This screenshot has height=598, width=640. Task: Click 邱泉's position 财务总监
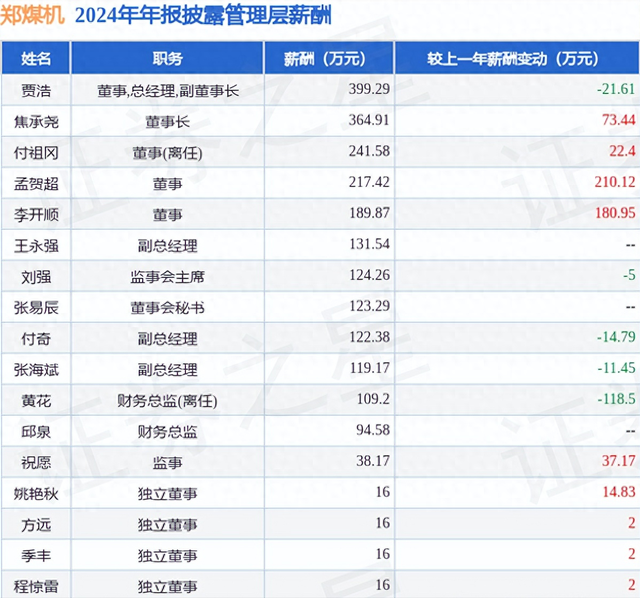tap(167, 431)
